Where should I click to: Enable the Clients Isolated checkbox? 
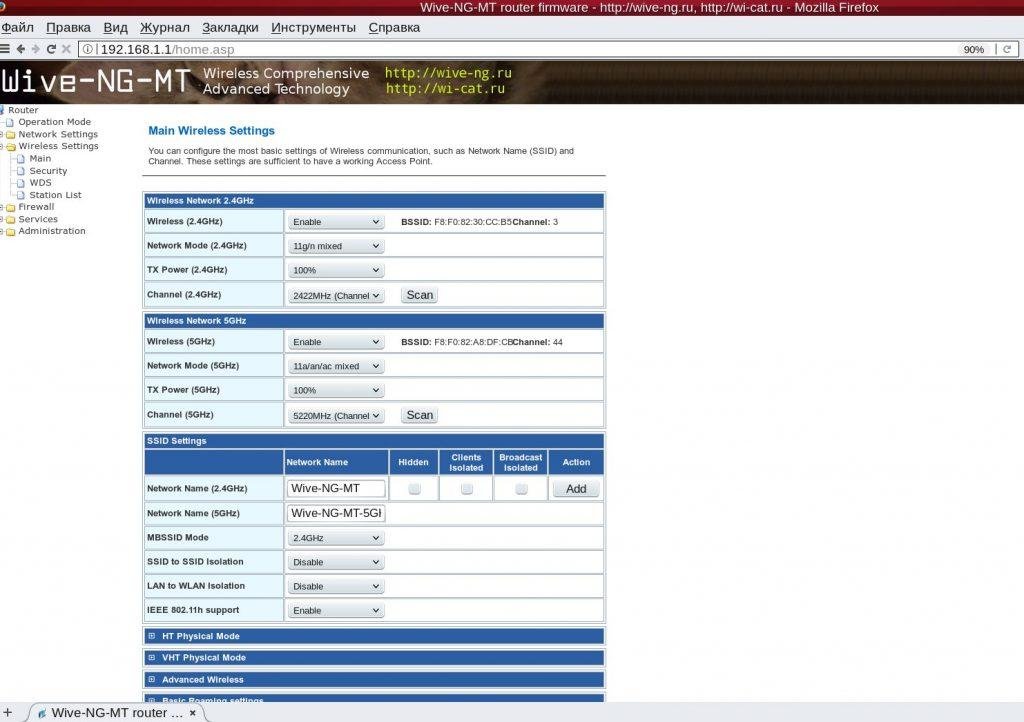[466, 489]
